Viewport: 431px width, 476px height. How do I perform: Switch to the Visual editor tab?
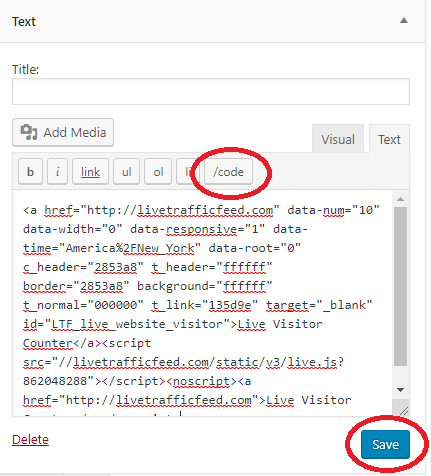click(338, 139)
